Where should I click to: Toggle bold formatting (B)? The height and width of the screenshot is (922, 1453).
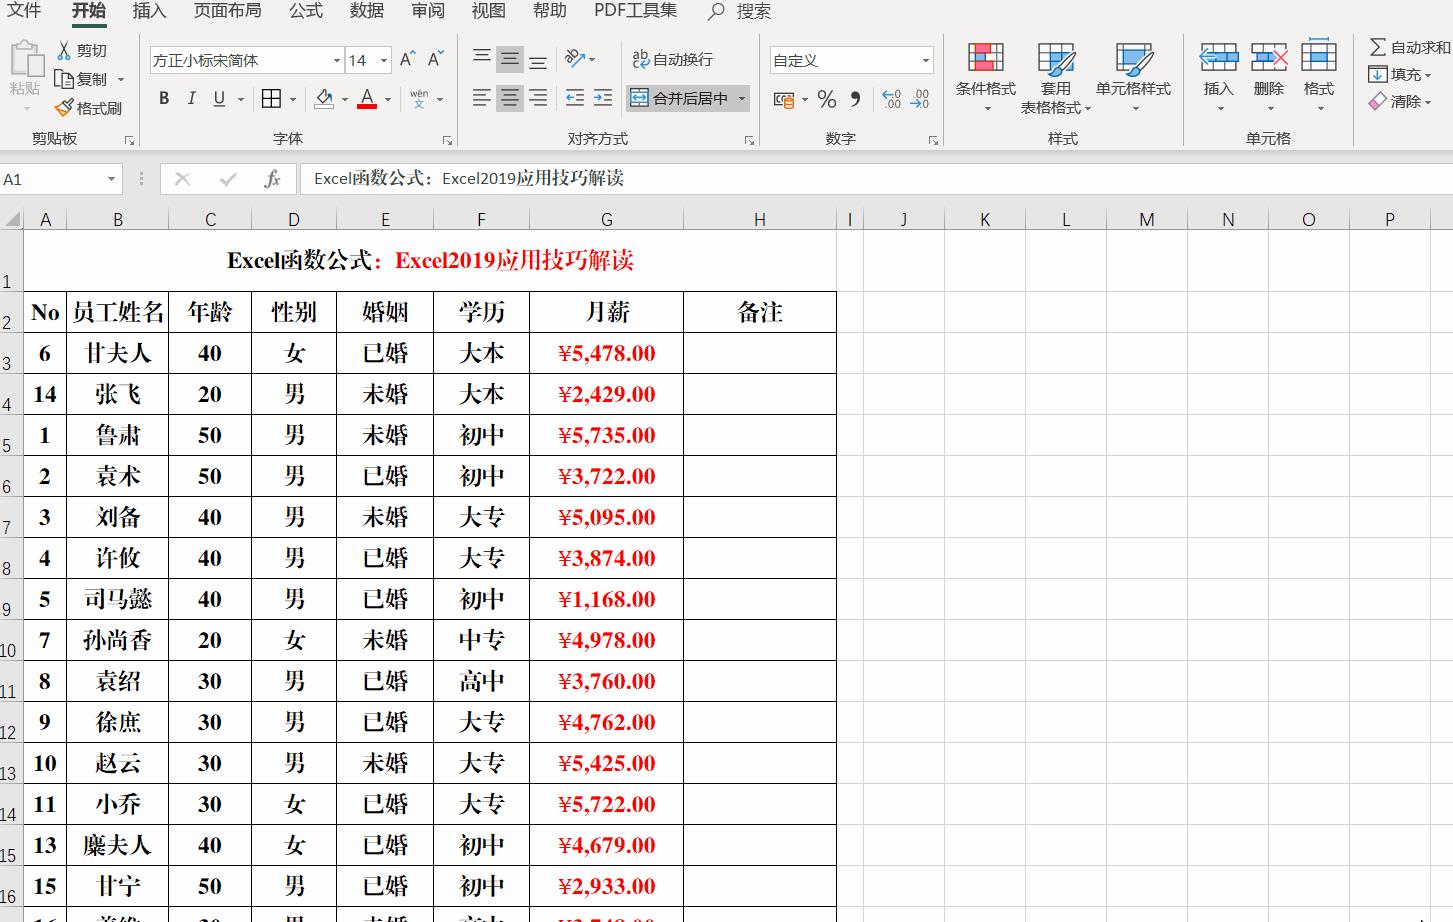[x=164, y=98]
